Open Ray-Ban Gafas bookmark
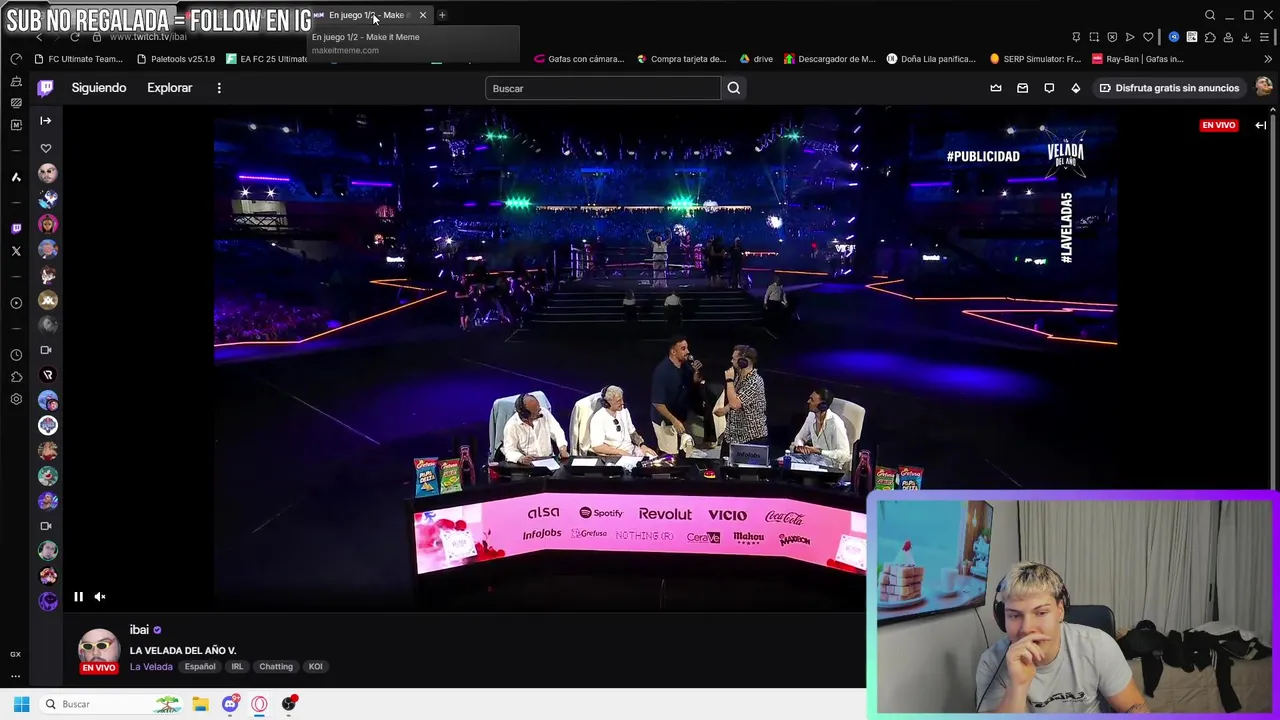This screenshot has width=1280, height=720. pyautogui.click(x=1138, y=59)
